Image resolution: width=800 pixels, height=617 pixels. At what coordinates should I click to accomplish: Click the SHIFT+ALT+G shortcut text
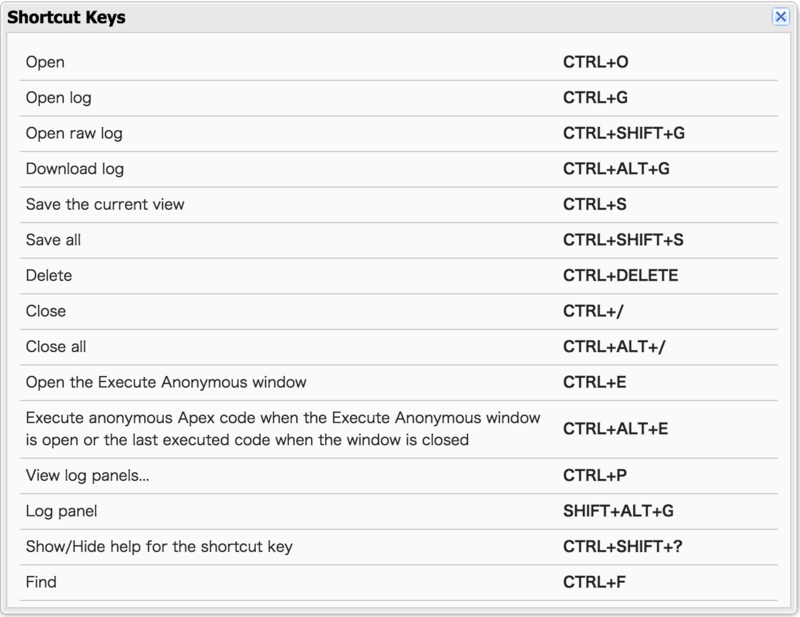point(618,511)
